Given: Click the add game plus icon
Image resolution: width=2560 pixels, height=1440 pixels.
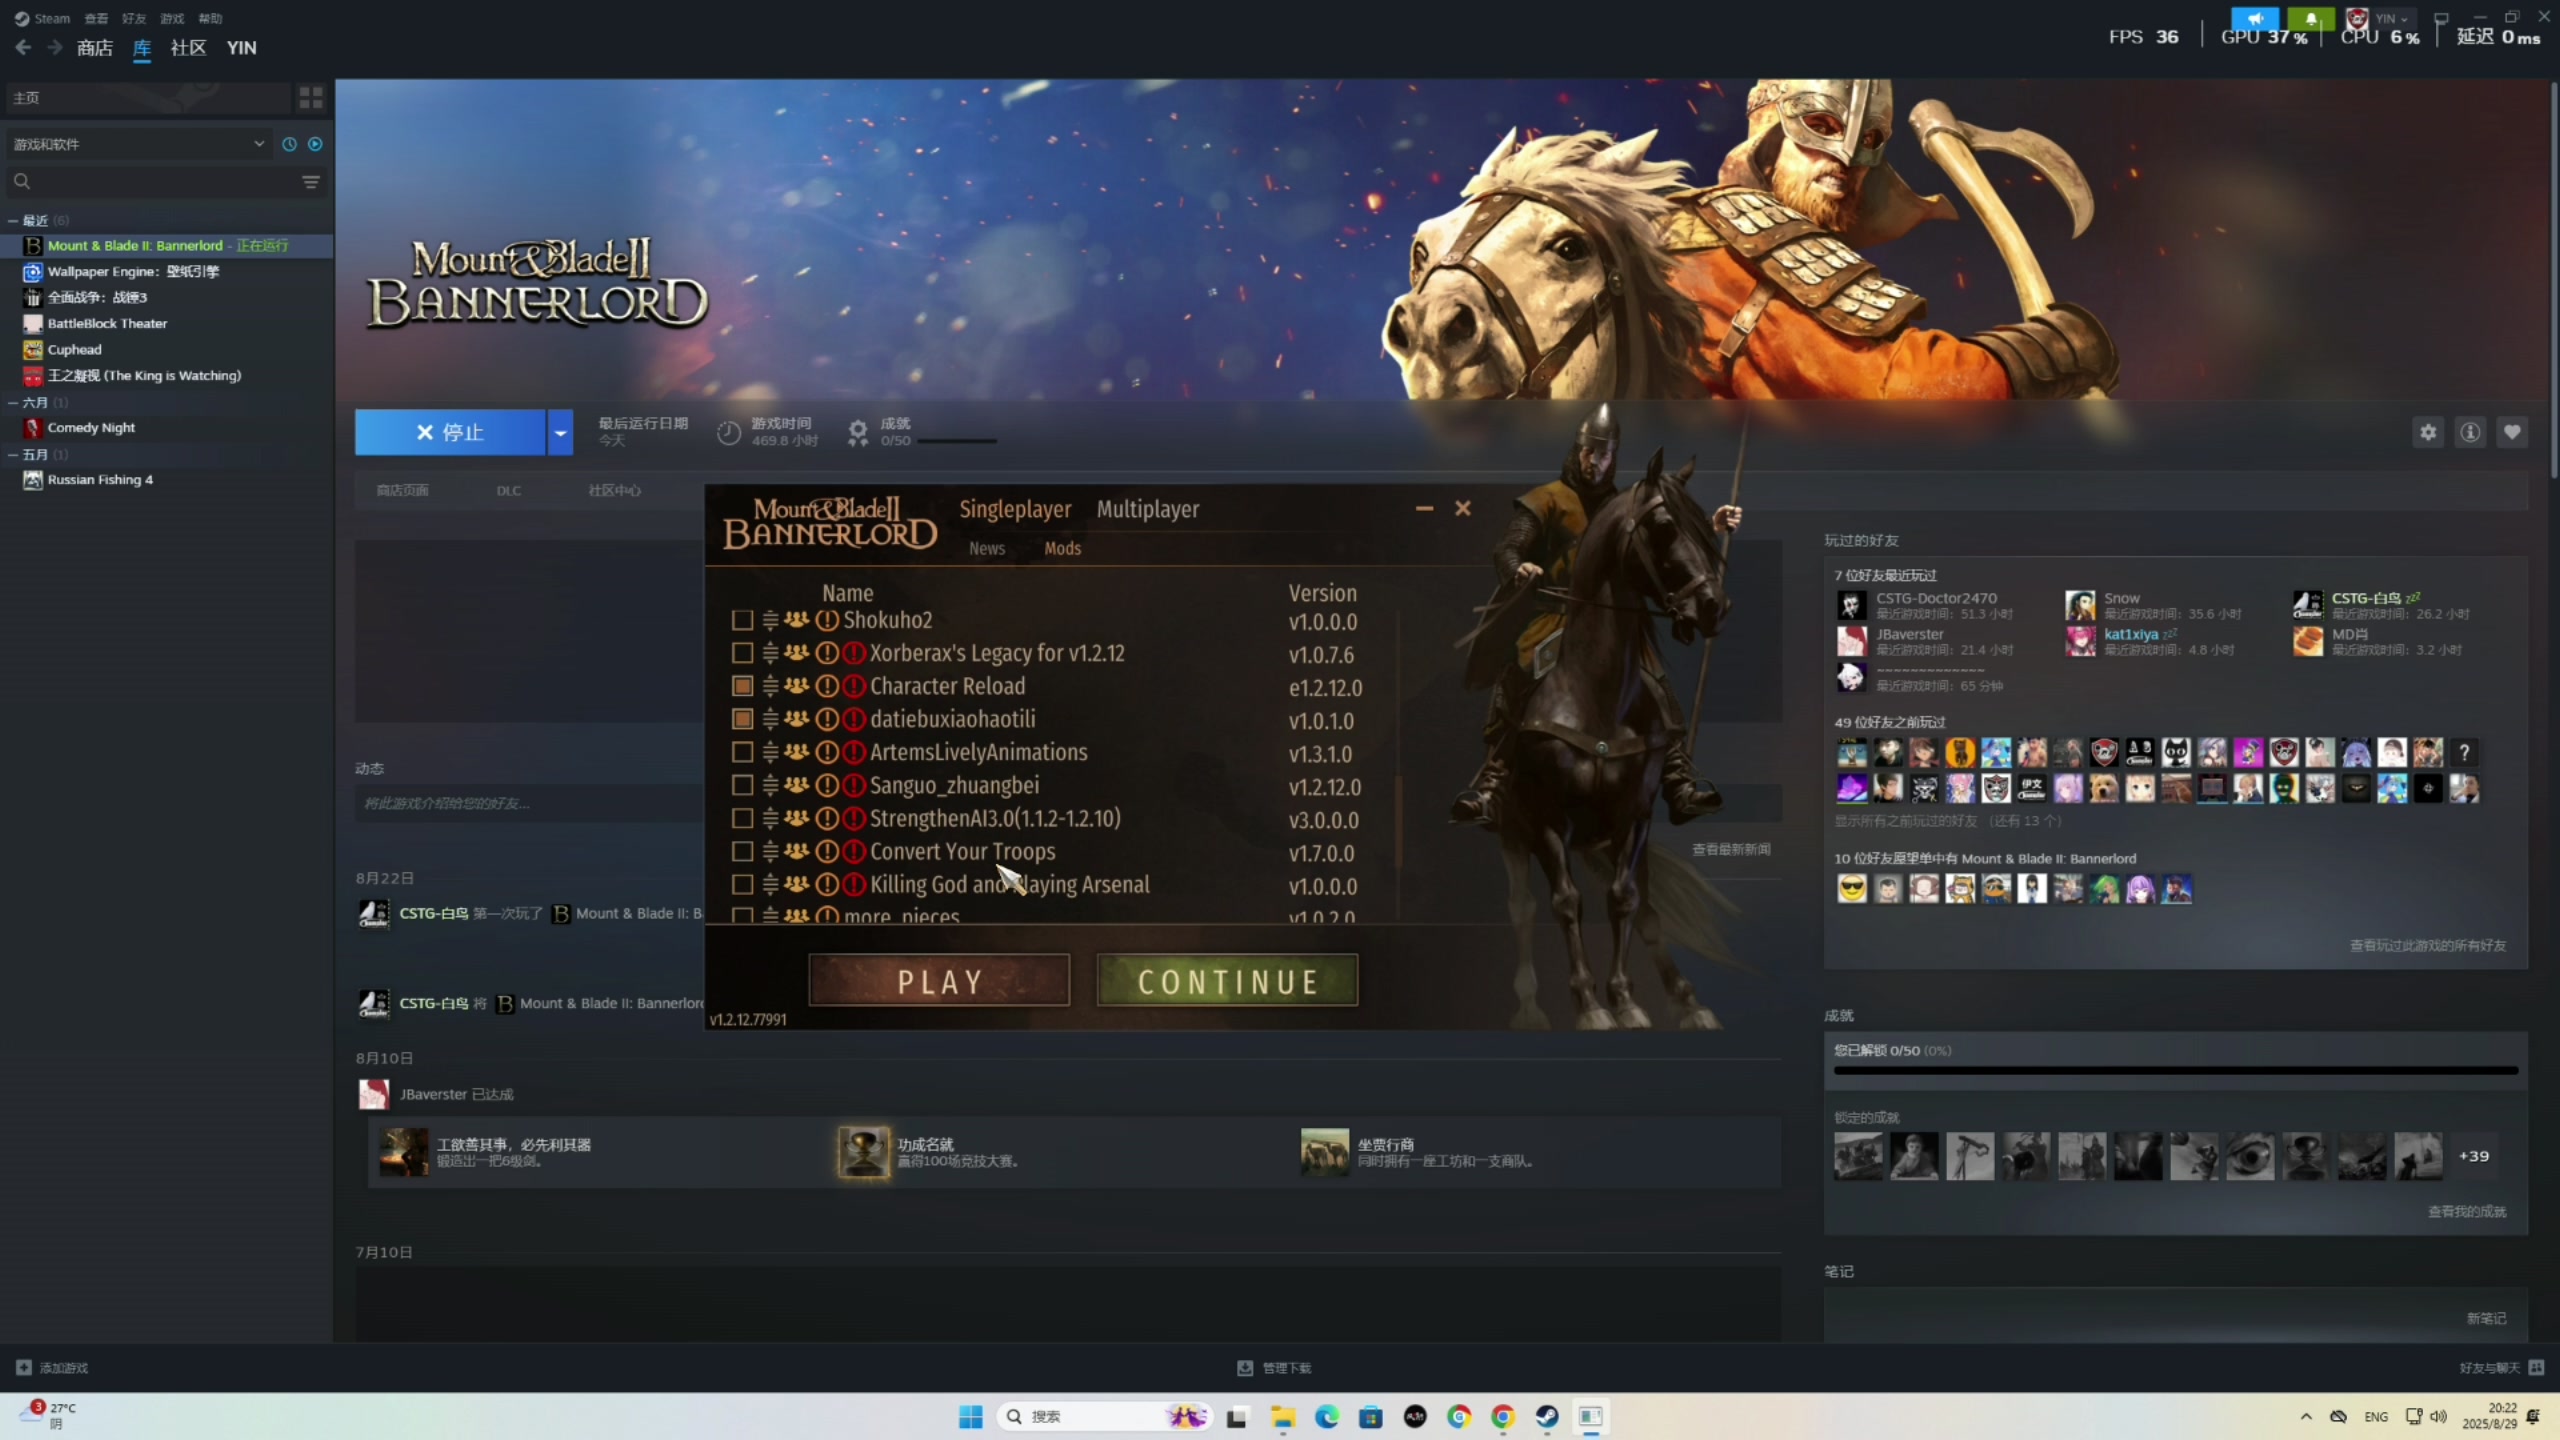Looking at the screenshot, I should coord(24,1367).
